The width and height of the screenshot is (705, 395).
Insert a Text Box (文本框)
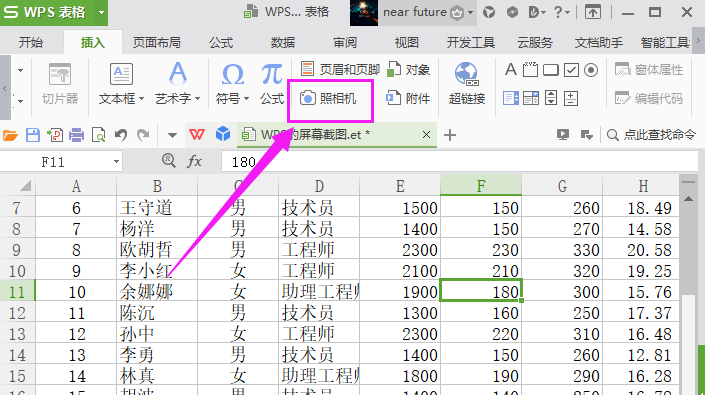(121, 84)
